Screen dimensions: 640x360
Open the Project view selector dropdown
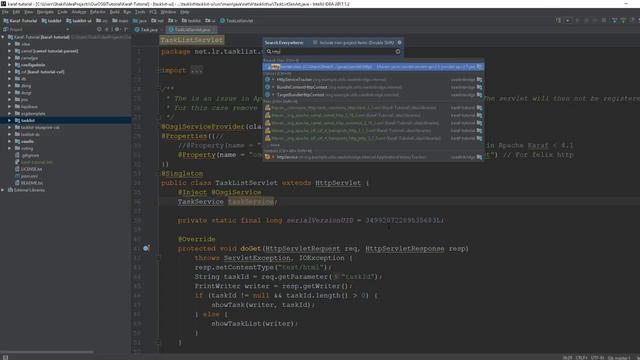click(67, 30)
